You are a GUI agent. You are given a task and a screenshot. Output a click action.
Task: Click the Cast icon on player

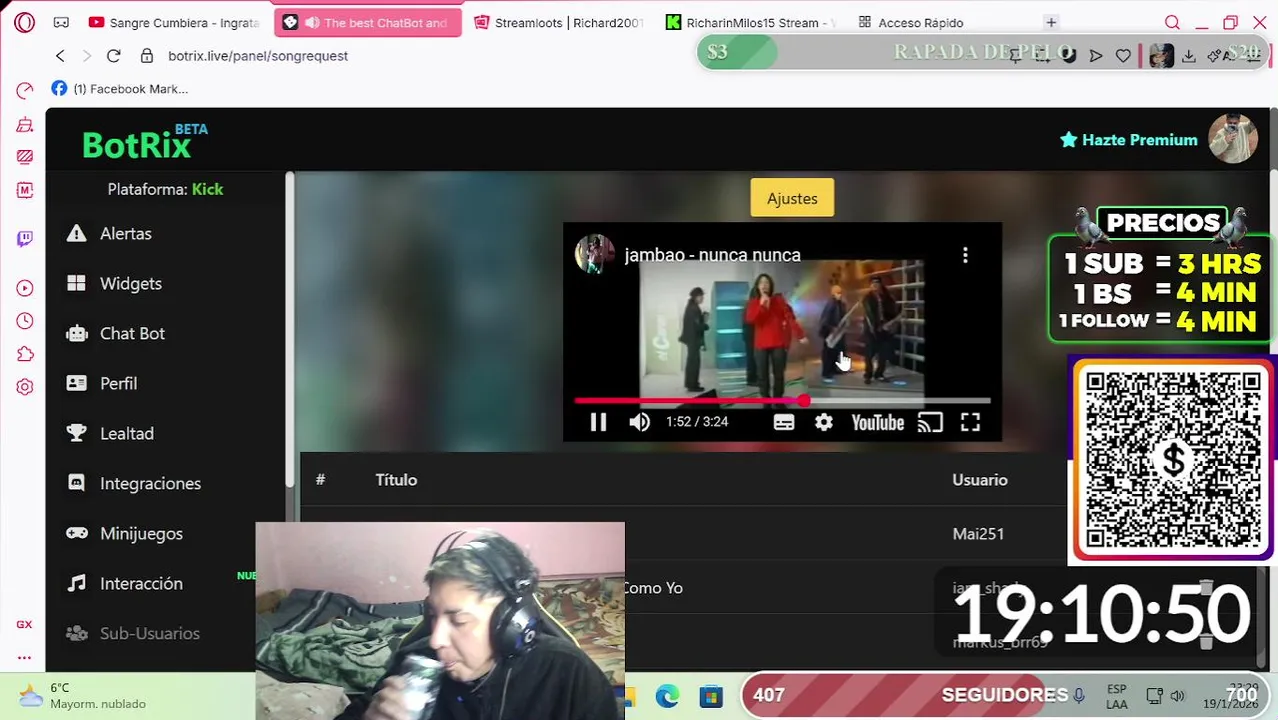[930, 423]
